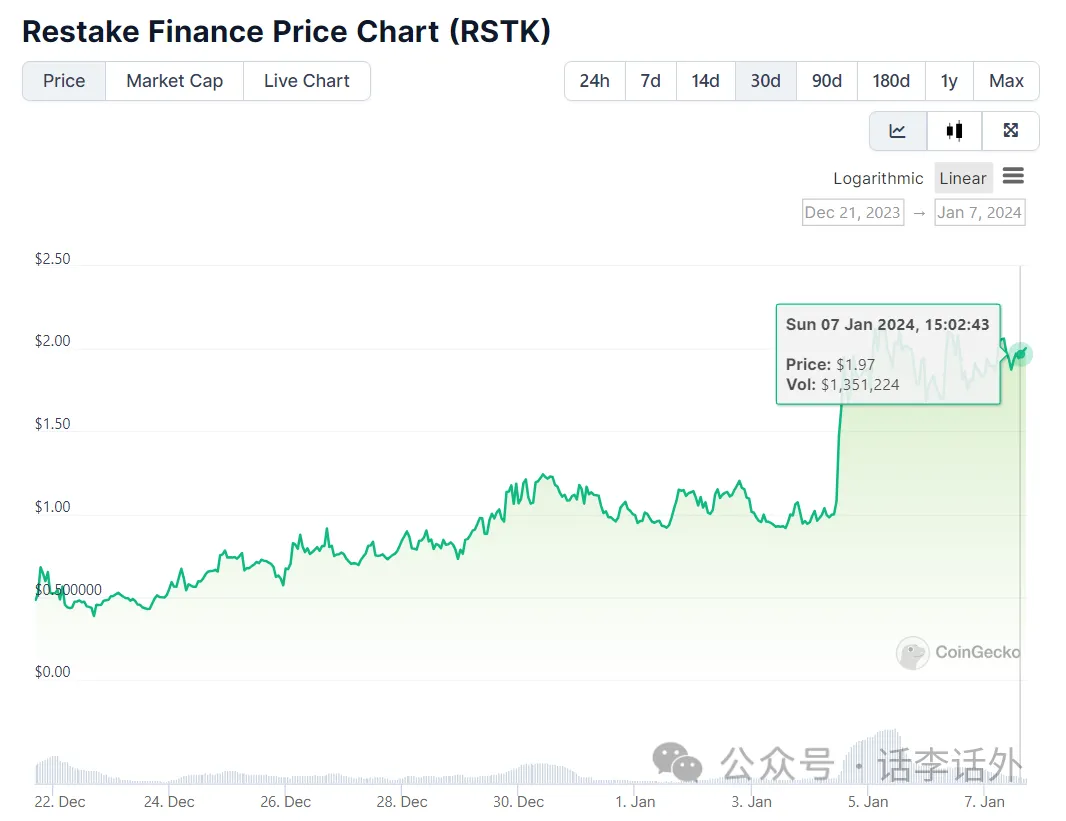Edit end date Jan 7, 2024
The height and width of the screenshot is (821, 1066).
pyautogui.click(x=980, y=213)
